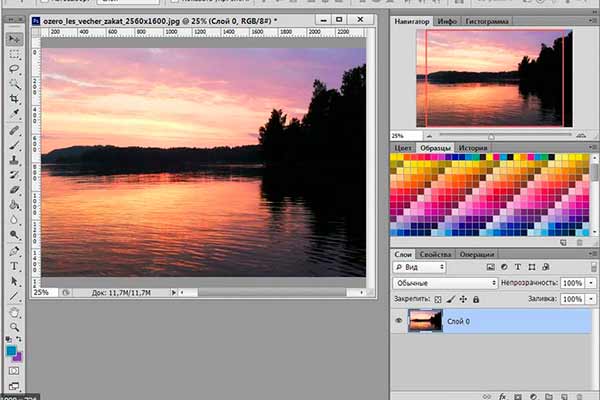Open the Вид layer filter dropdown
This screenshot has width=600, height=400.
pyautogui.click(x=438, y=268)
